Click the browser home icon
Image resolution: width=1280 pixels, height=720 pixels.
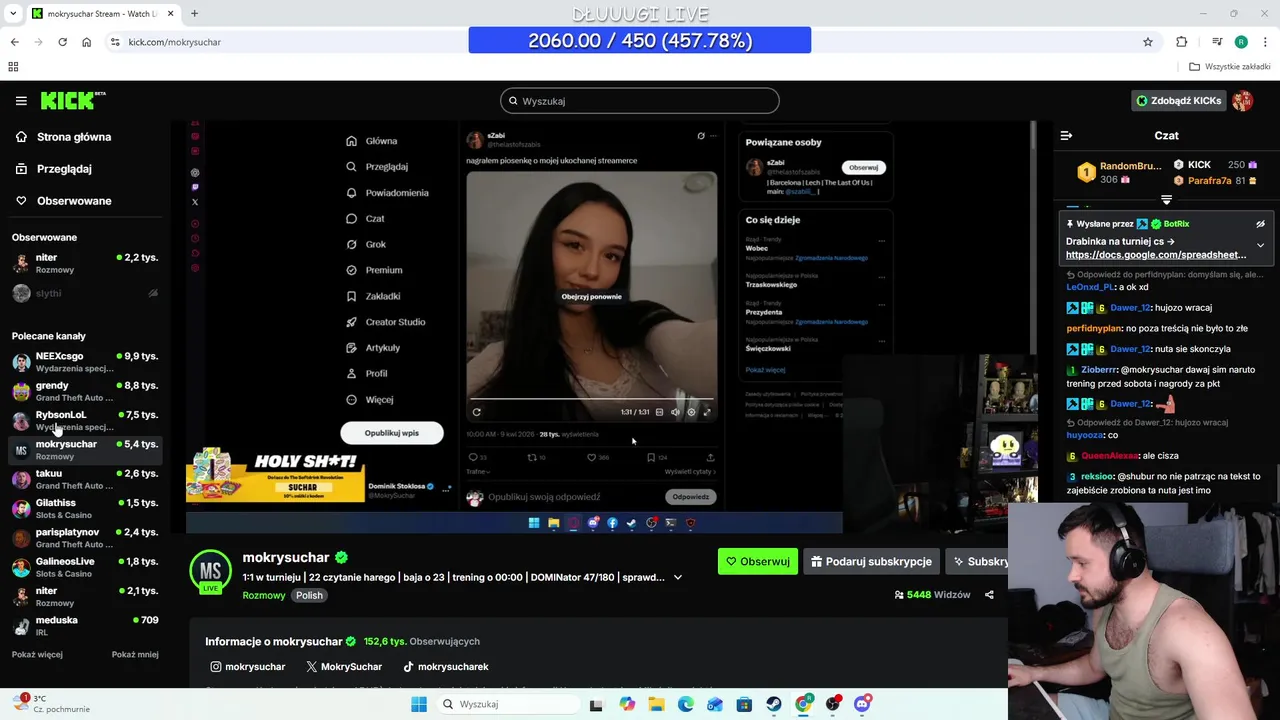point(87,42)
